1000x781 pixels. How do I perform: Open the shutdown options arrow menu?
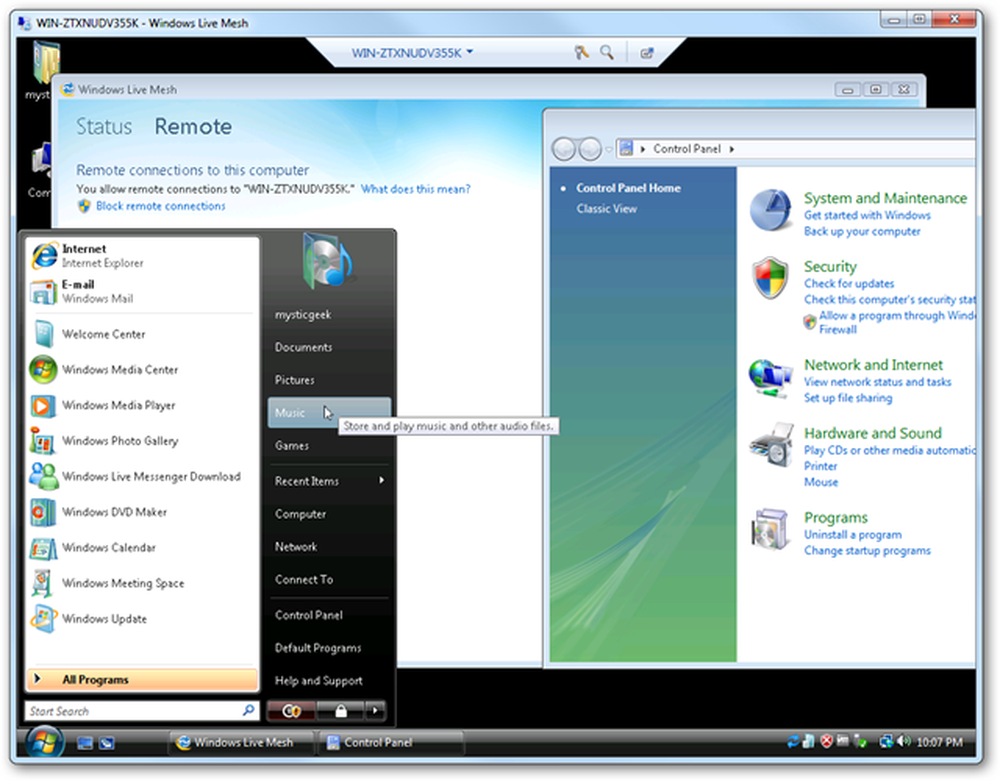coord(375,711)
